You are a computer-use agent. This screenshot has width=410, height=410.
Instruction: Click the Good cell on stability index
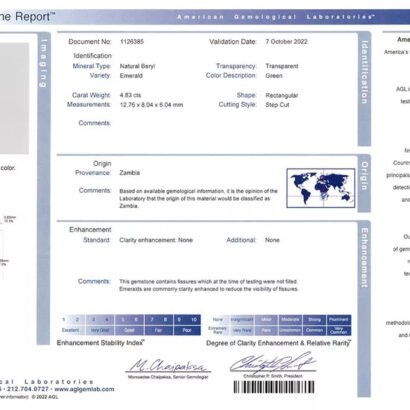pos(129,330)
